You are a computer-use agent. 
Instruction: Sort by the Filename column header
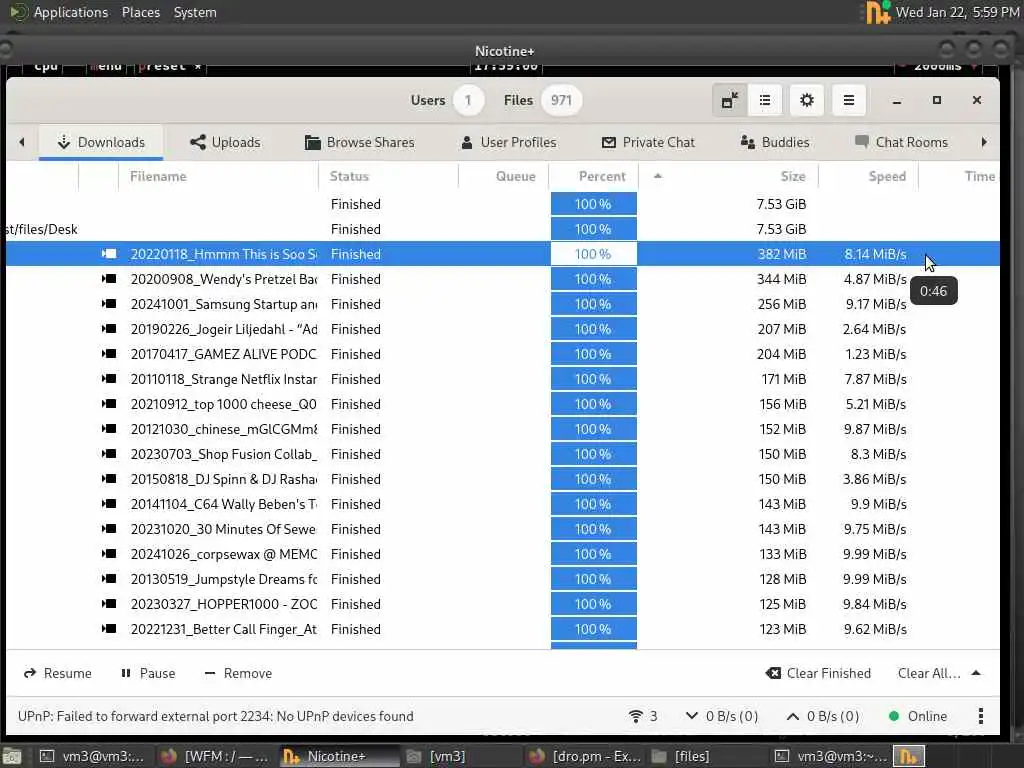218,176
